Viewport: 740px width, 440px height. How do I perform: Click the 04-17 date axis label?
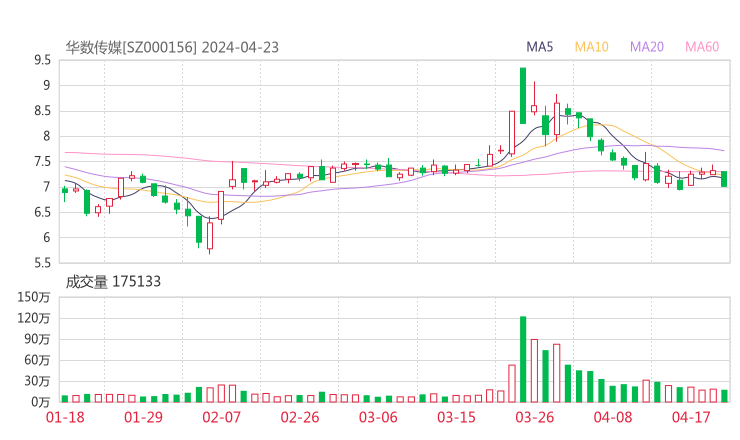tap(691, 417)
